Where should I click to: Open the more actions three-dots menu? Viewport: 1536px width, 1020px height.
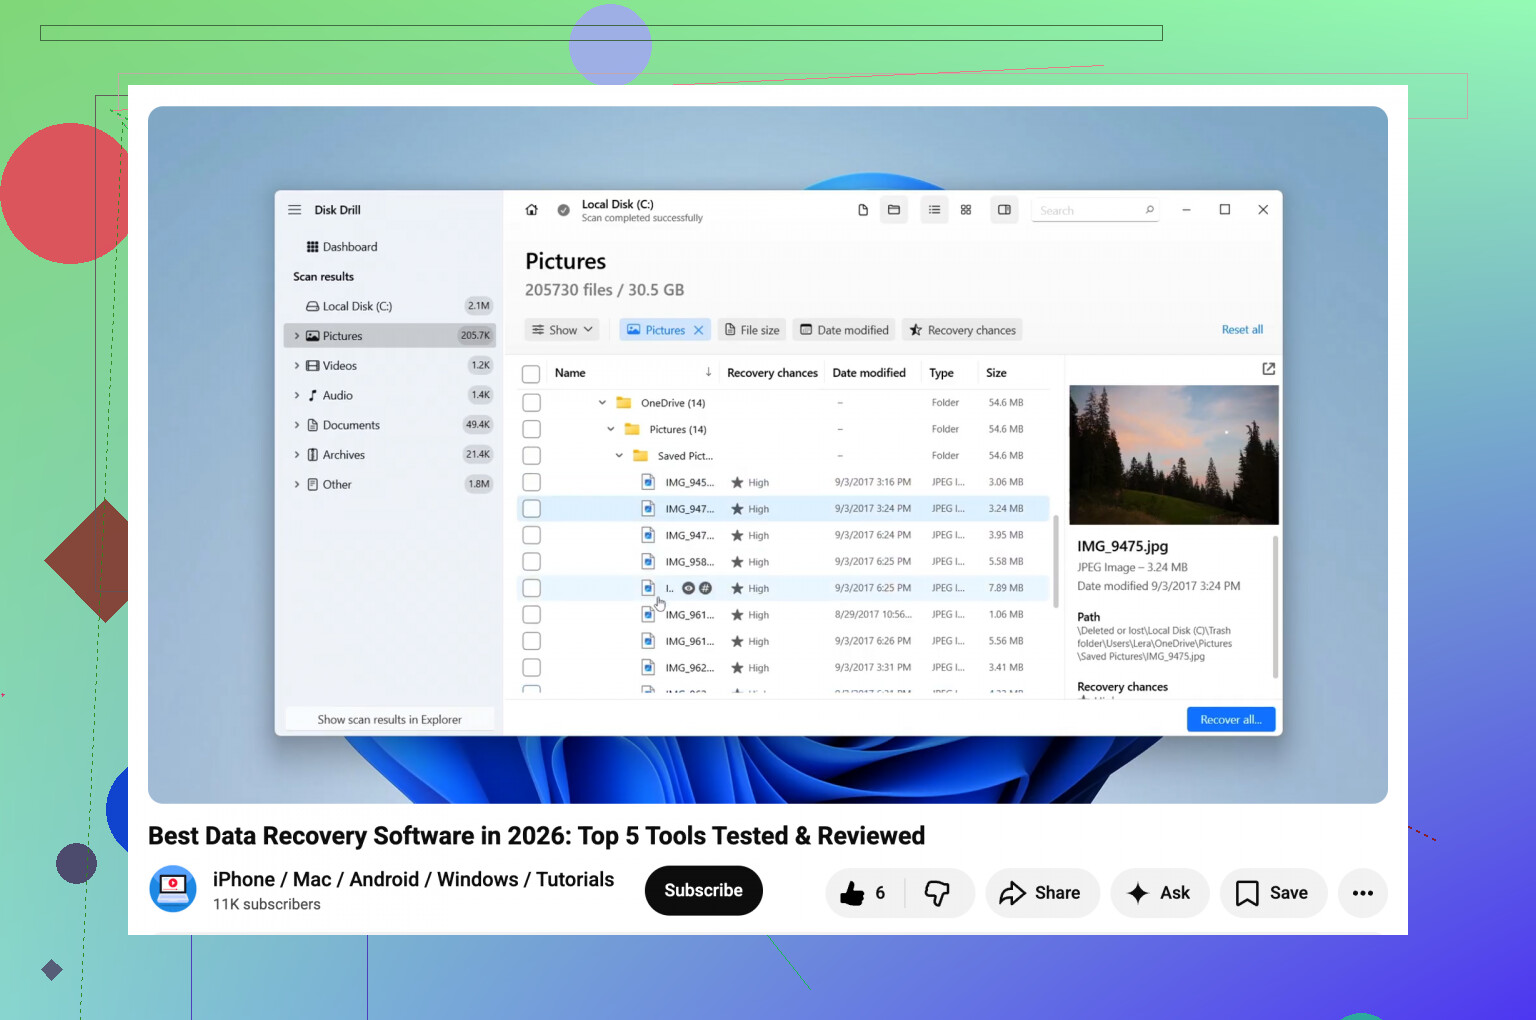[x=1362, y=893]
